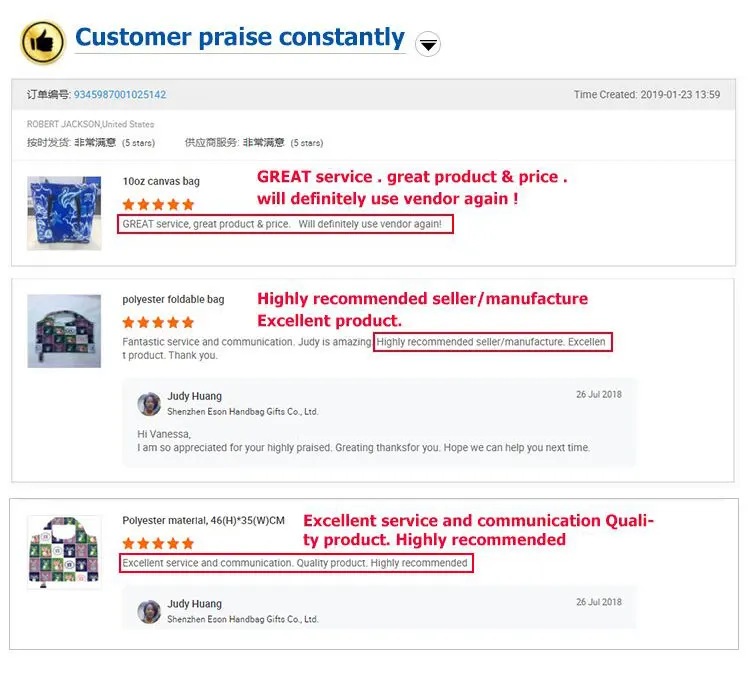Click the 10oz canvas bag thumbnail
Viewport: 750px width, 682px height.
[x=64, y=211]
